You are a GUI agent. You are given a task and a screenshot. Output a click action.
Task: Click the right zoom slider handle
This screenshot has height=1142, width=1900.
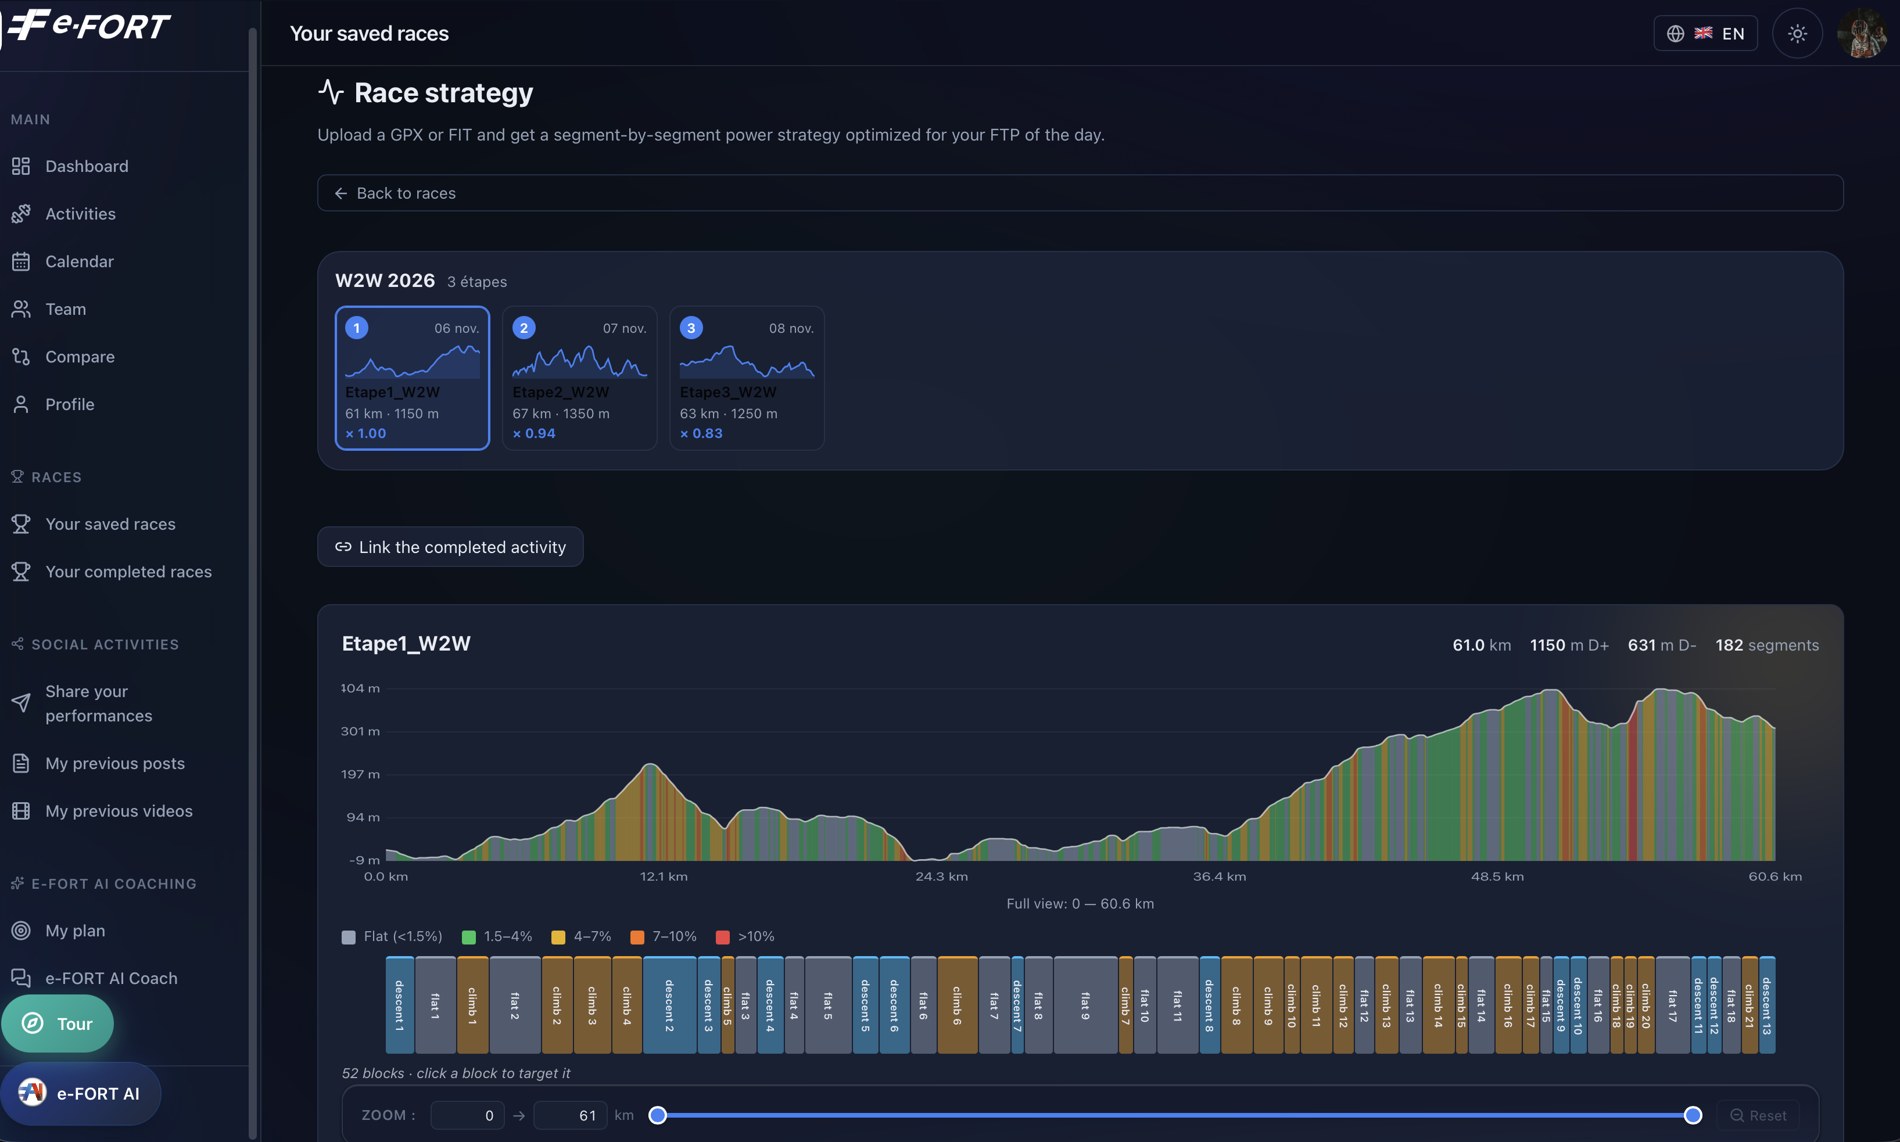(x=1692, y=1116)
